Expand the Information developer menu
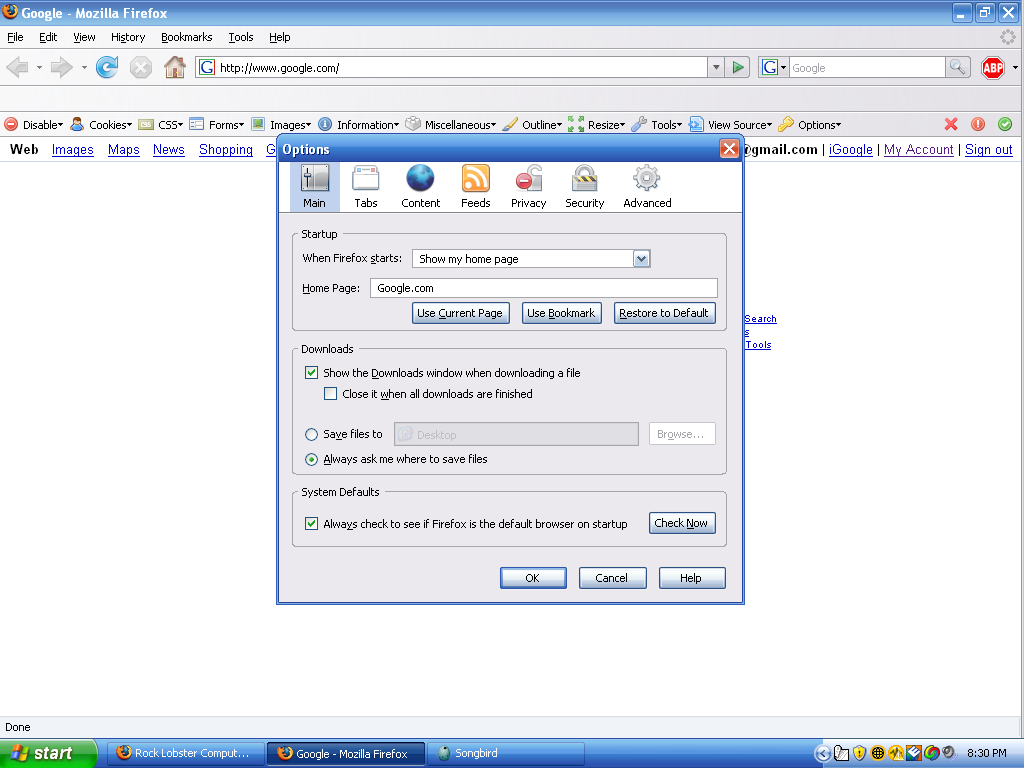Screen dimensions: 1024x768 click(x=359, y=125)
